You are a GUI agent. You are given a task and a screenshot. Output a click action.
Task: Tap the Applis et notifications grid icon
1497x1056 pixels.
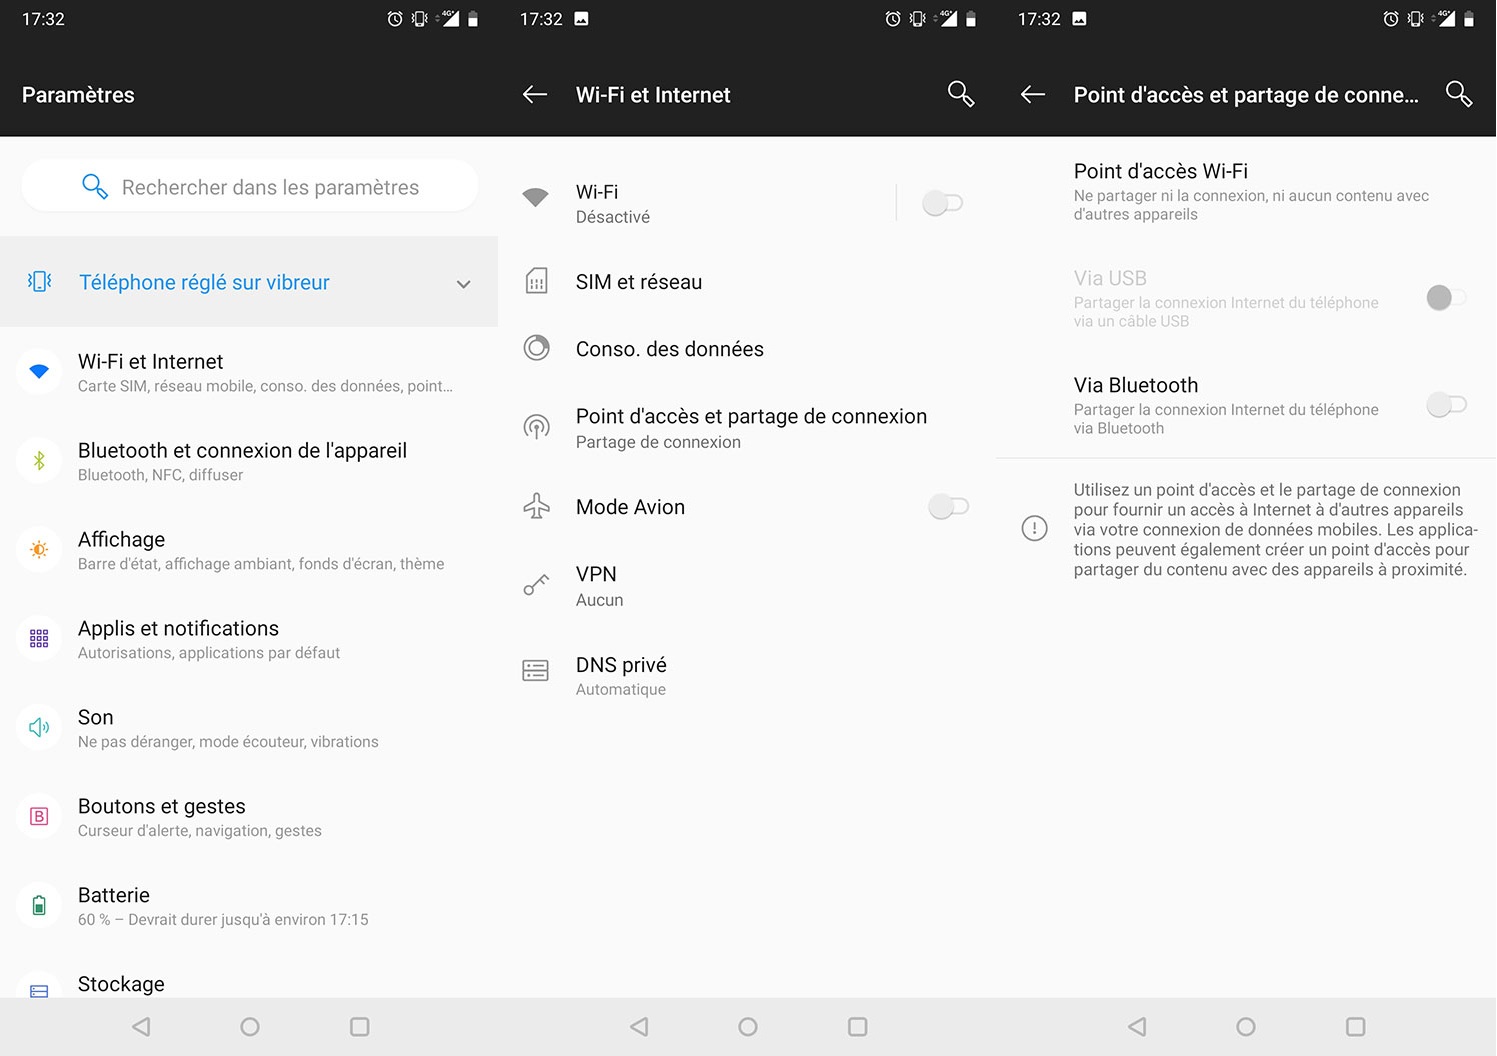(x=39, y=639)
